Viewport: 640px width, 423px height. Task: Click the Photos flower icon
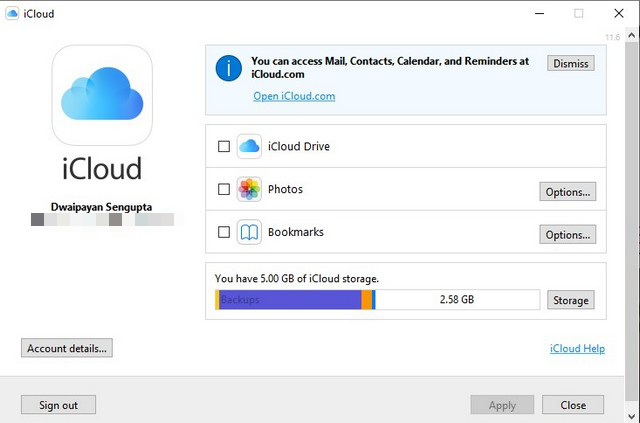coord(249,189)
